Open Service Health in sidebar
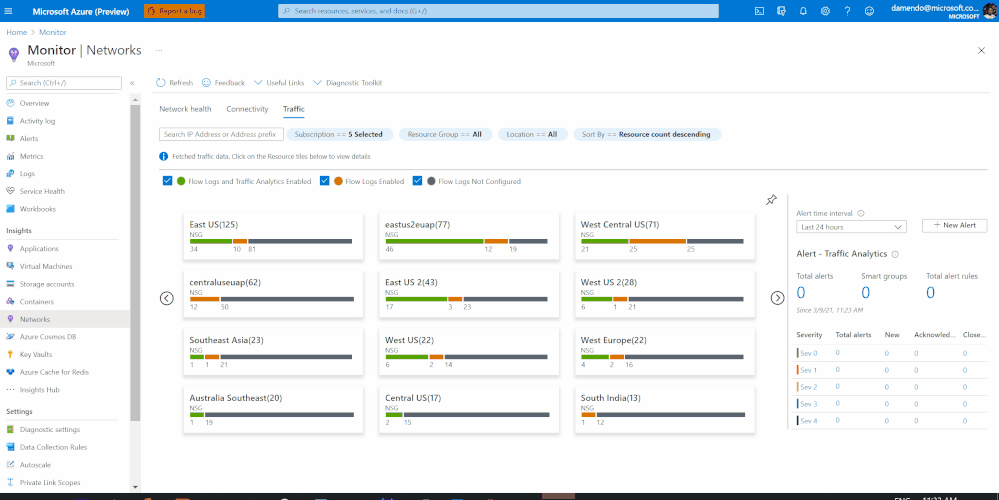Viewport: 999px width, 500px height. (42, 191)
